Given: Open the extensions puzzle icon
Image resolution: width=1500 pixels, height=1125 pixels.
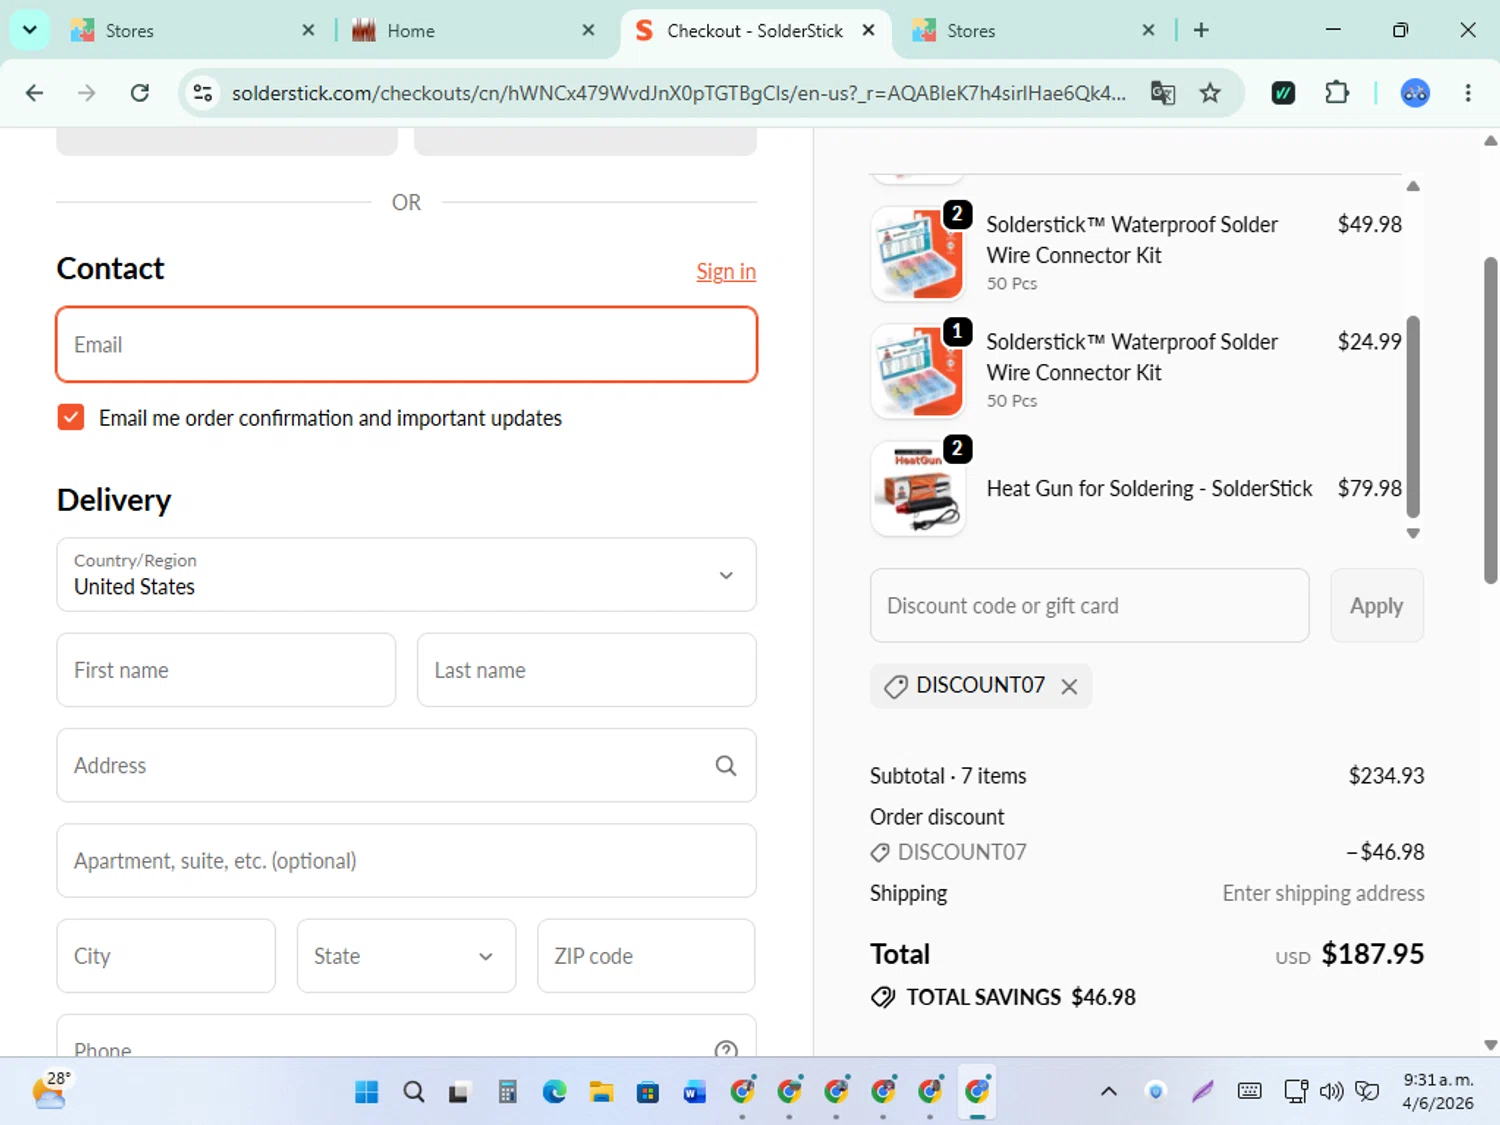Looking at the screenshot, I should [1336, 93].
